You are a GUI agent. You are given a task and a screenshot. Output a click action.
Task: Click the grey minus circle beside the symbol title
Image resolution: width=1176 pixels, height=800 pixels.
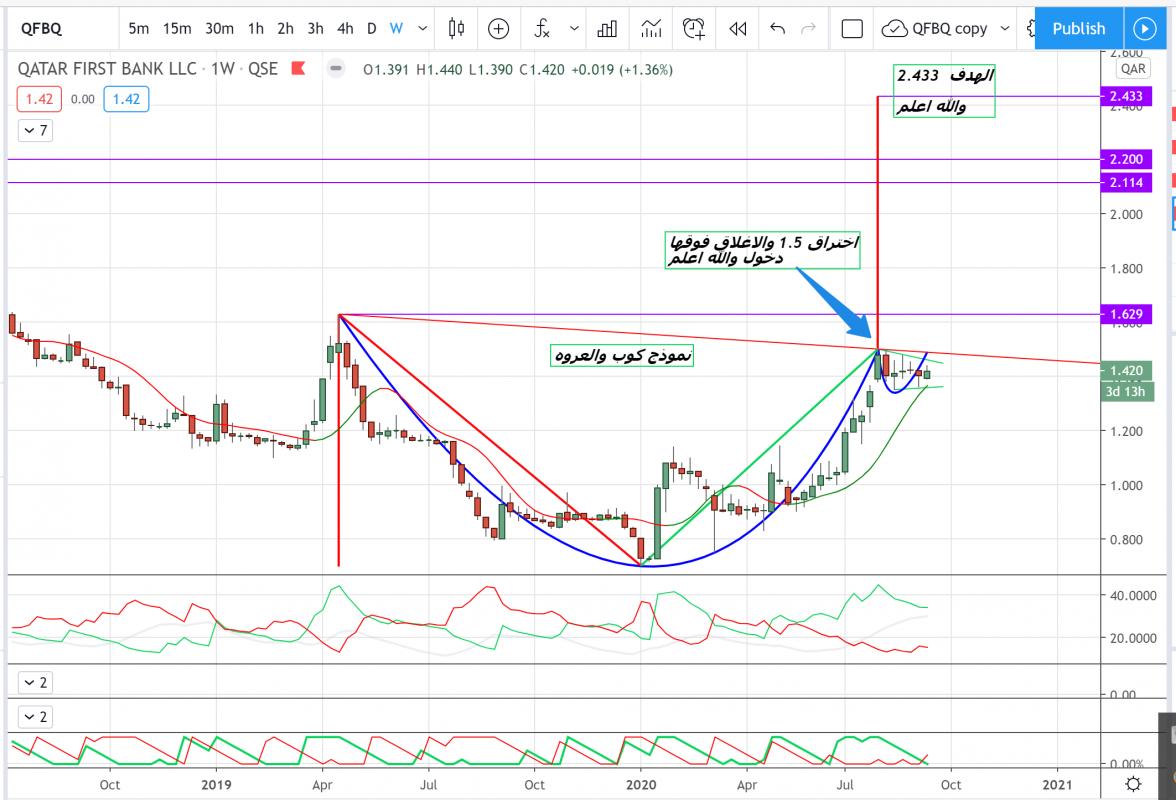(336, 70)
